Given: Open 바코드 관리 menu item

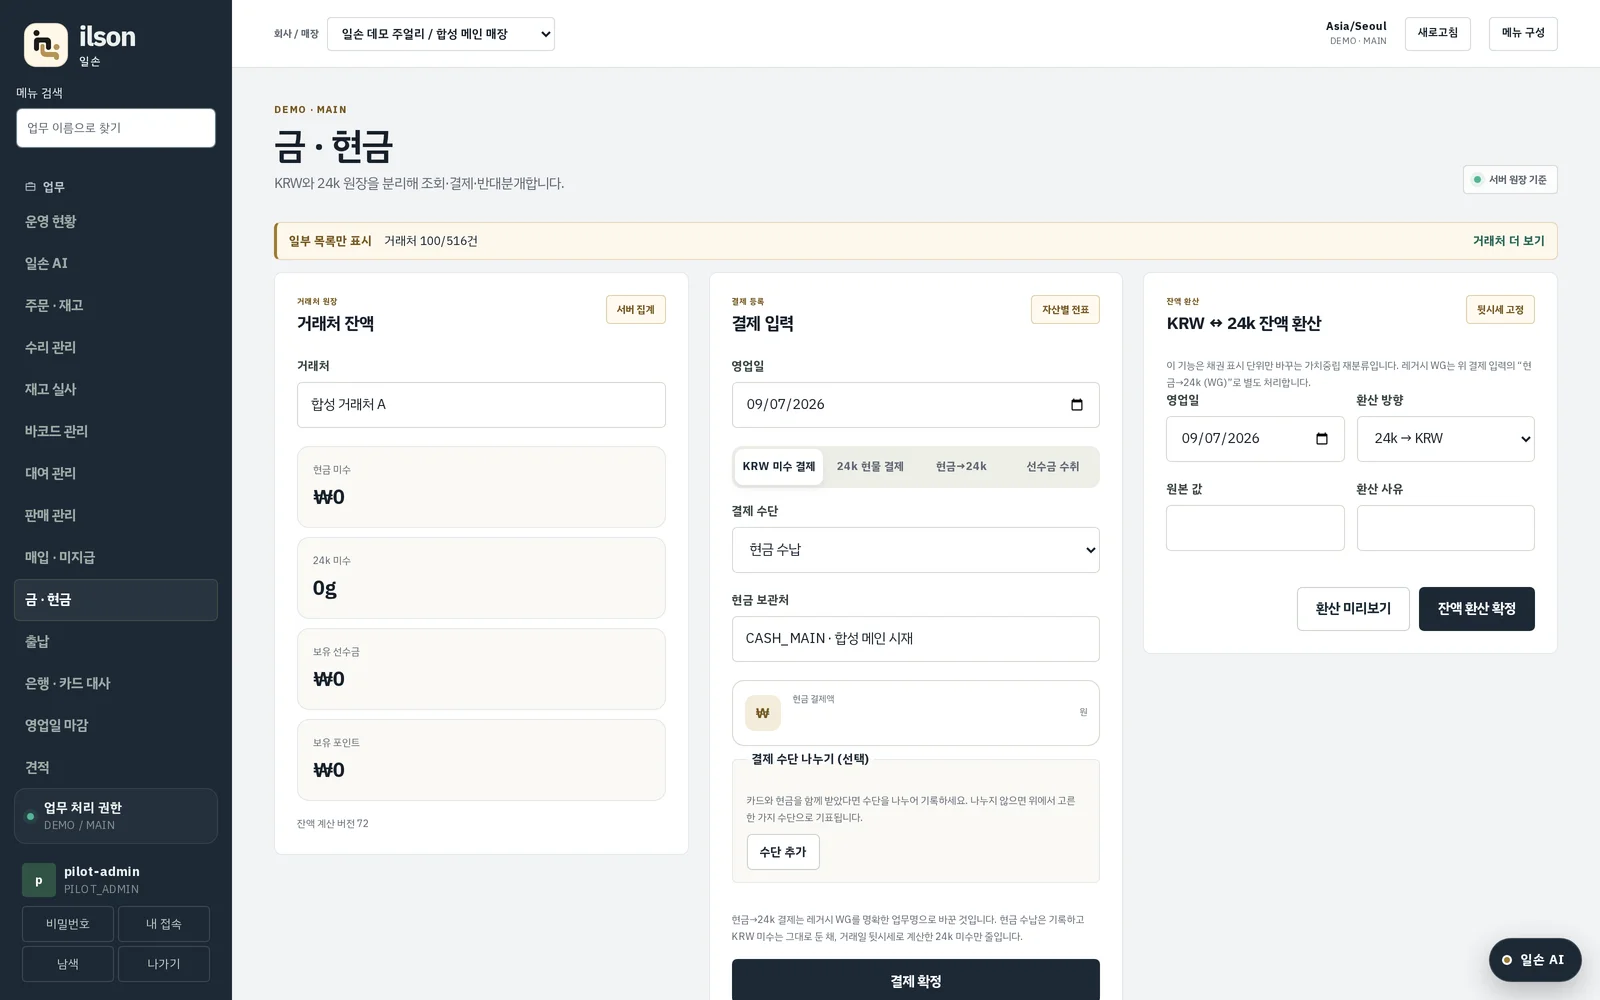Looking at the screenshot, I should pyautogui.click(x=116, y=432).
